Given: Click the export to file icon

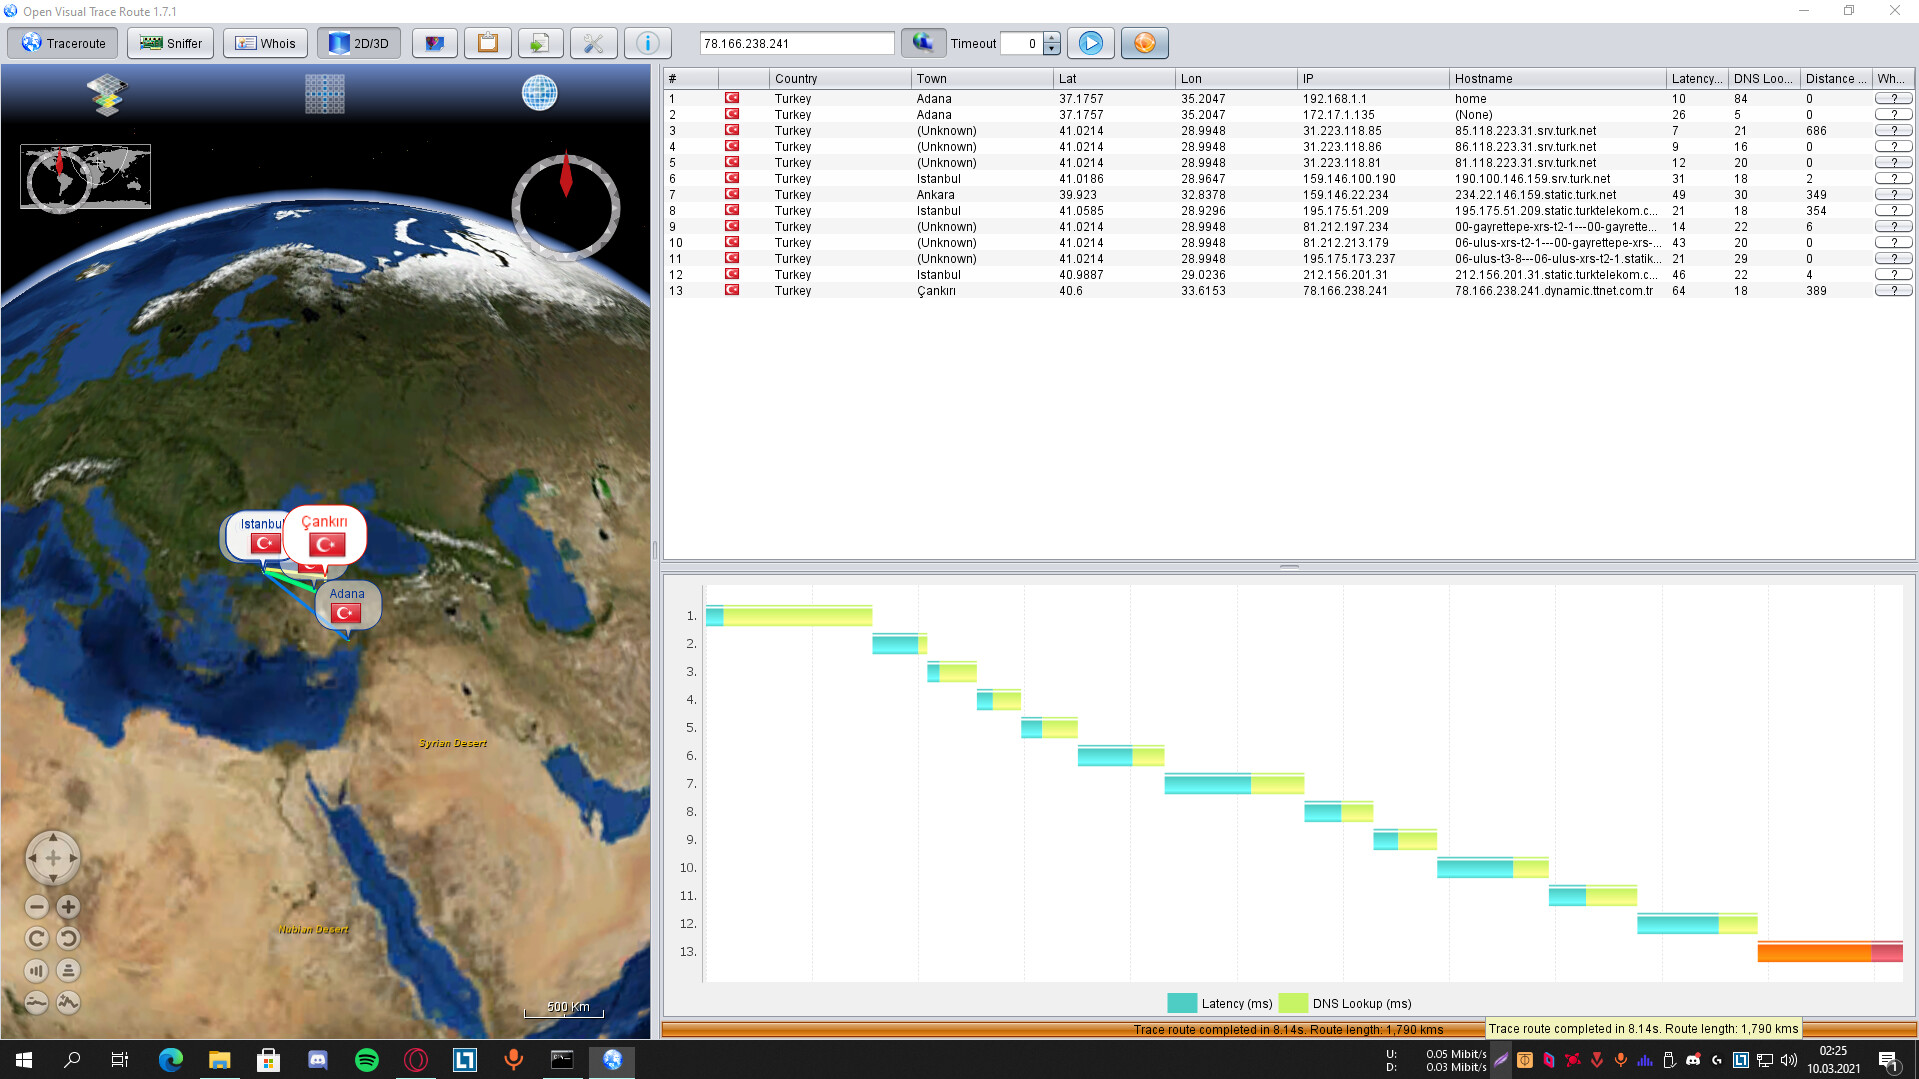Looking at the screenshot, I should click(x=540, y=43).
